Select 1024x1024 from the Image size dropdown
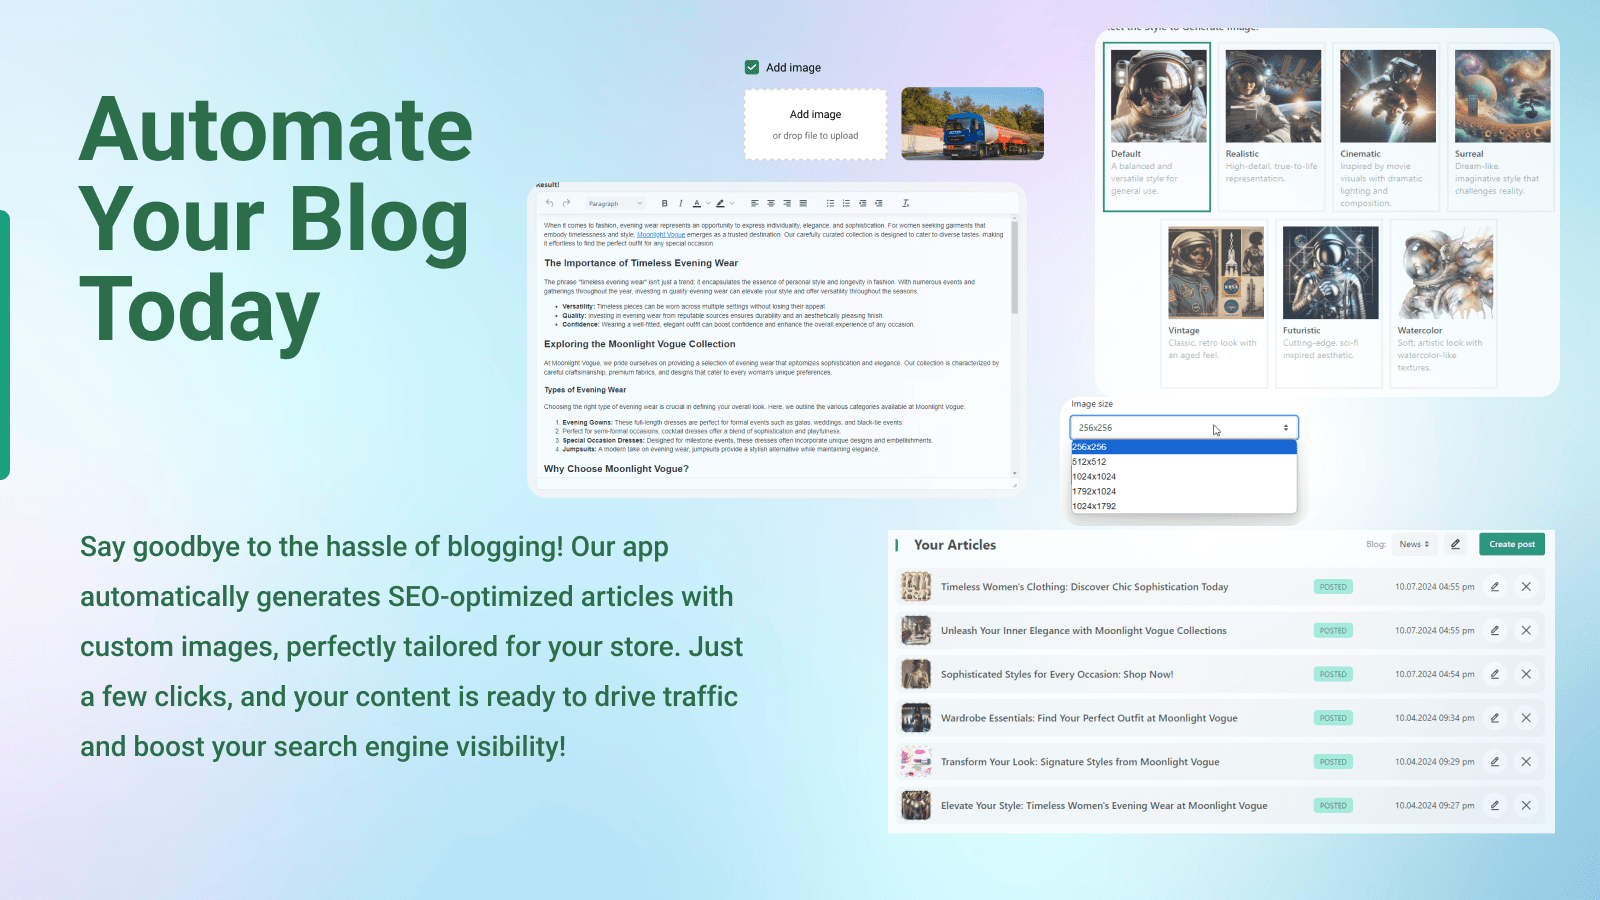This screenshot has height=900, width=1600. click(x=1095, y=477)
